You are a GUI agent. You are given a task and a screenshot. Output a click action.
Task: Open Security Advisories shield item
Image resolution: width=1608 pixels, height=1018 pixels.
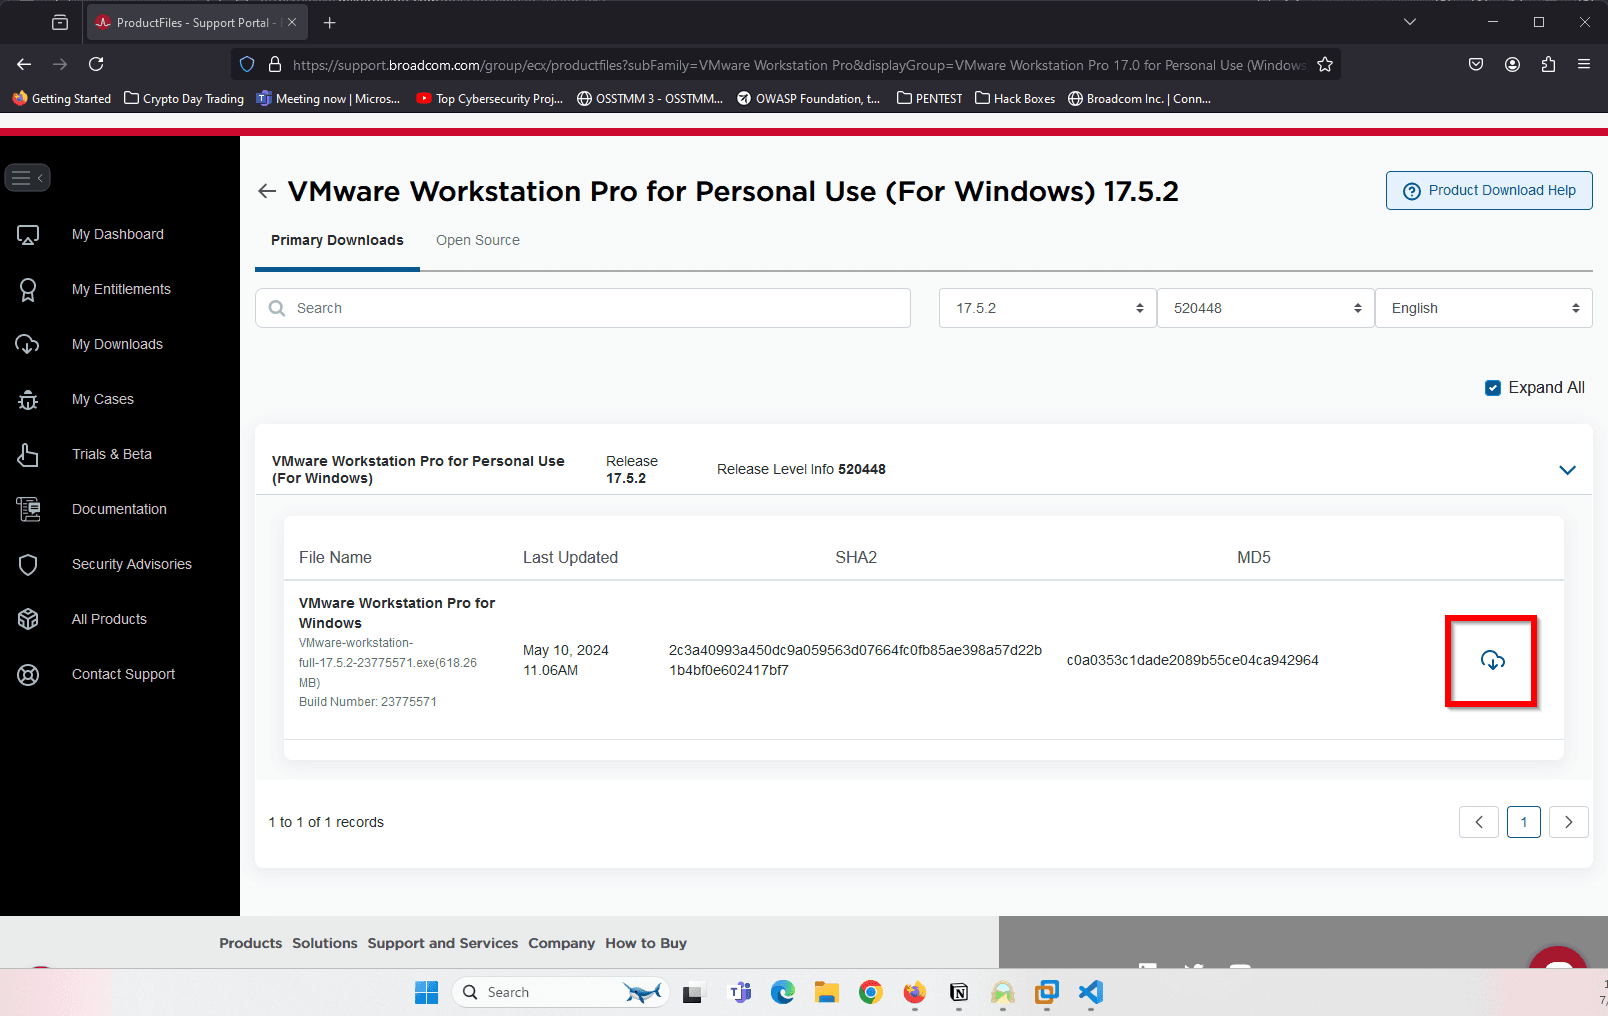pos(131,564)
